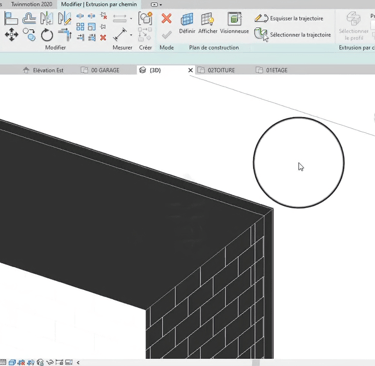375x366 pixels.
Task: Switch to Élévation Est view tab
Action: pyautogui.click(x=43, y=70)
